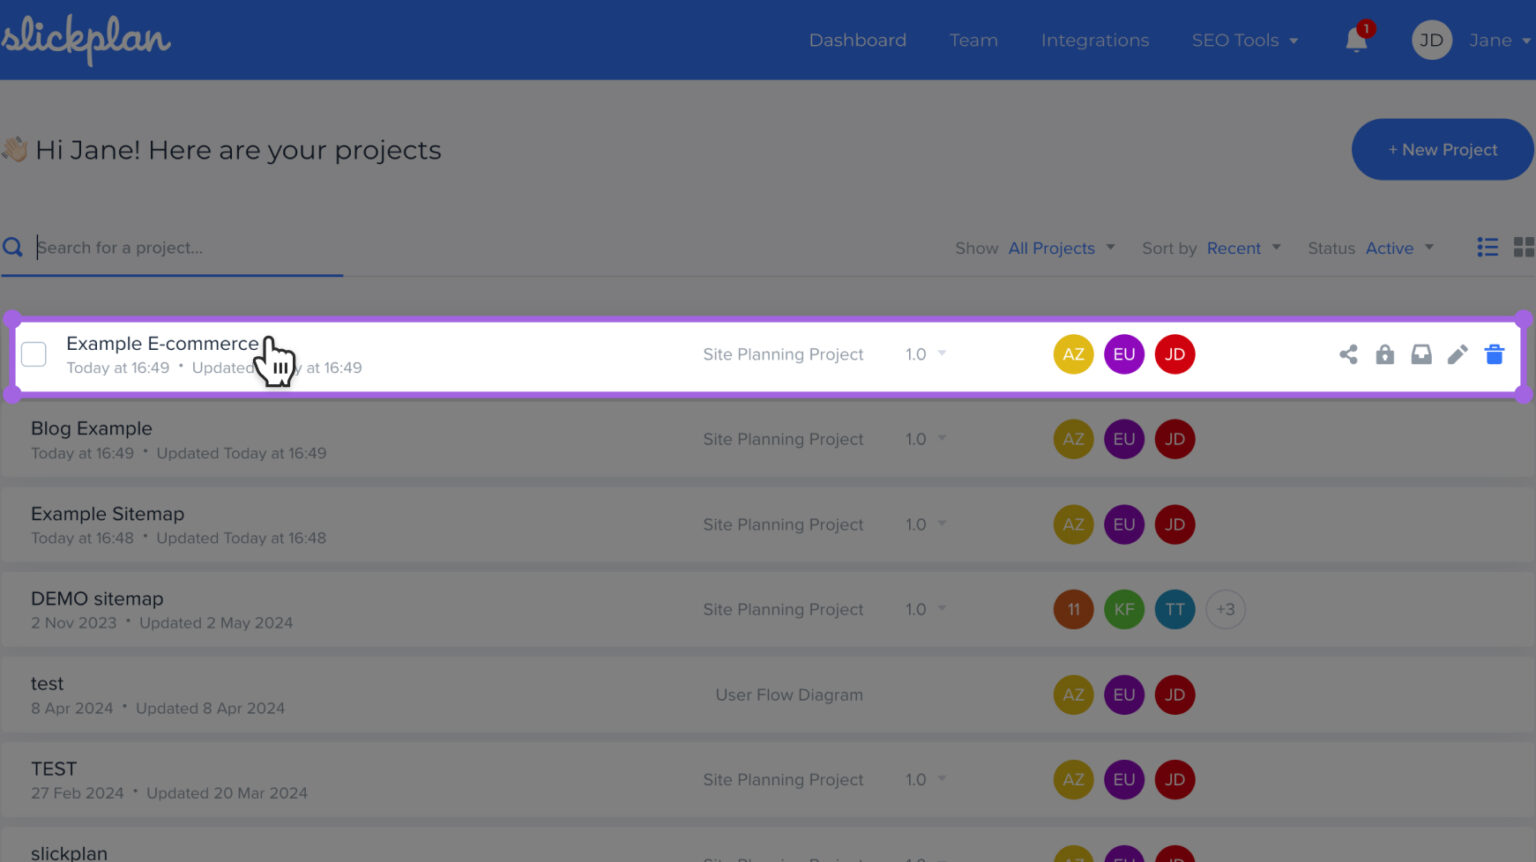Image resolution: width=1536 pixels, height=862 pixels.
Task: Open Integrations in top navigation
Action: click(1095, 40)
